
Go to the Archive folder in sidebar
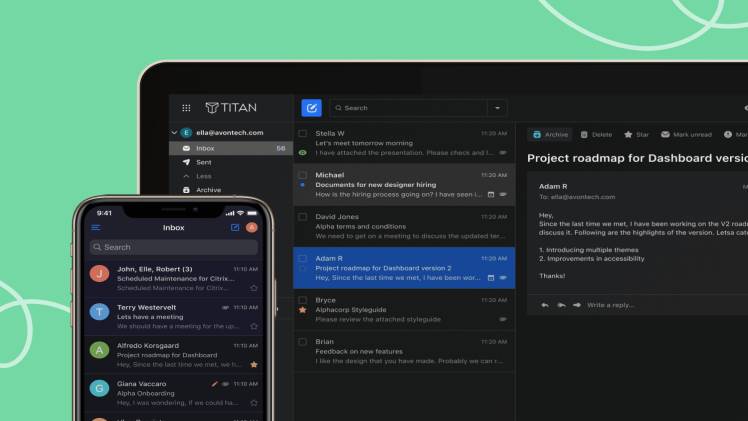tap(208, 190)
